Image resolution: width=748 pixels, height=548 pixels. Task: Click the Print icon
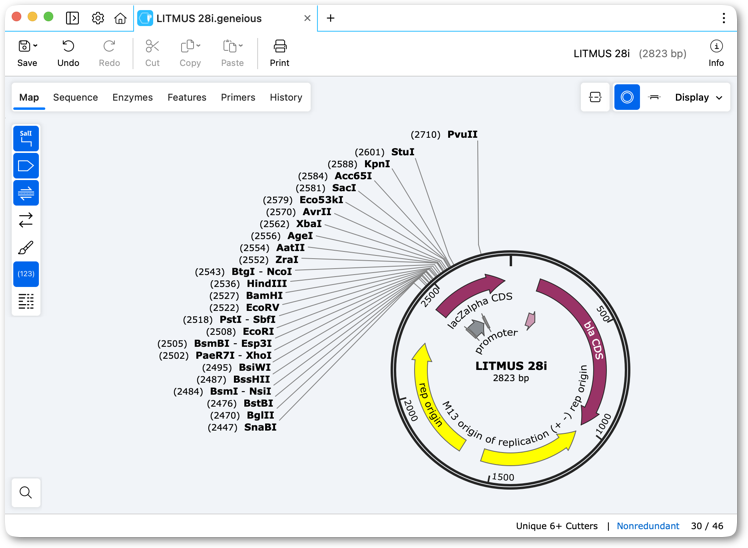[280, 46]
